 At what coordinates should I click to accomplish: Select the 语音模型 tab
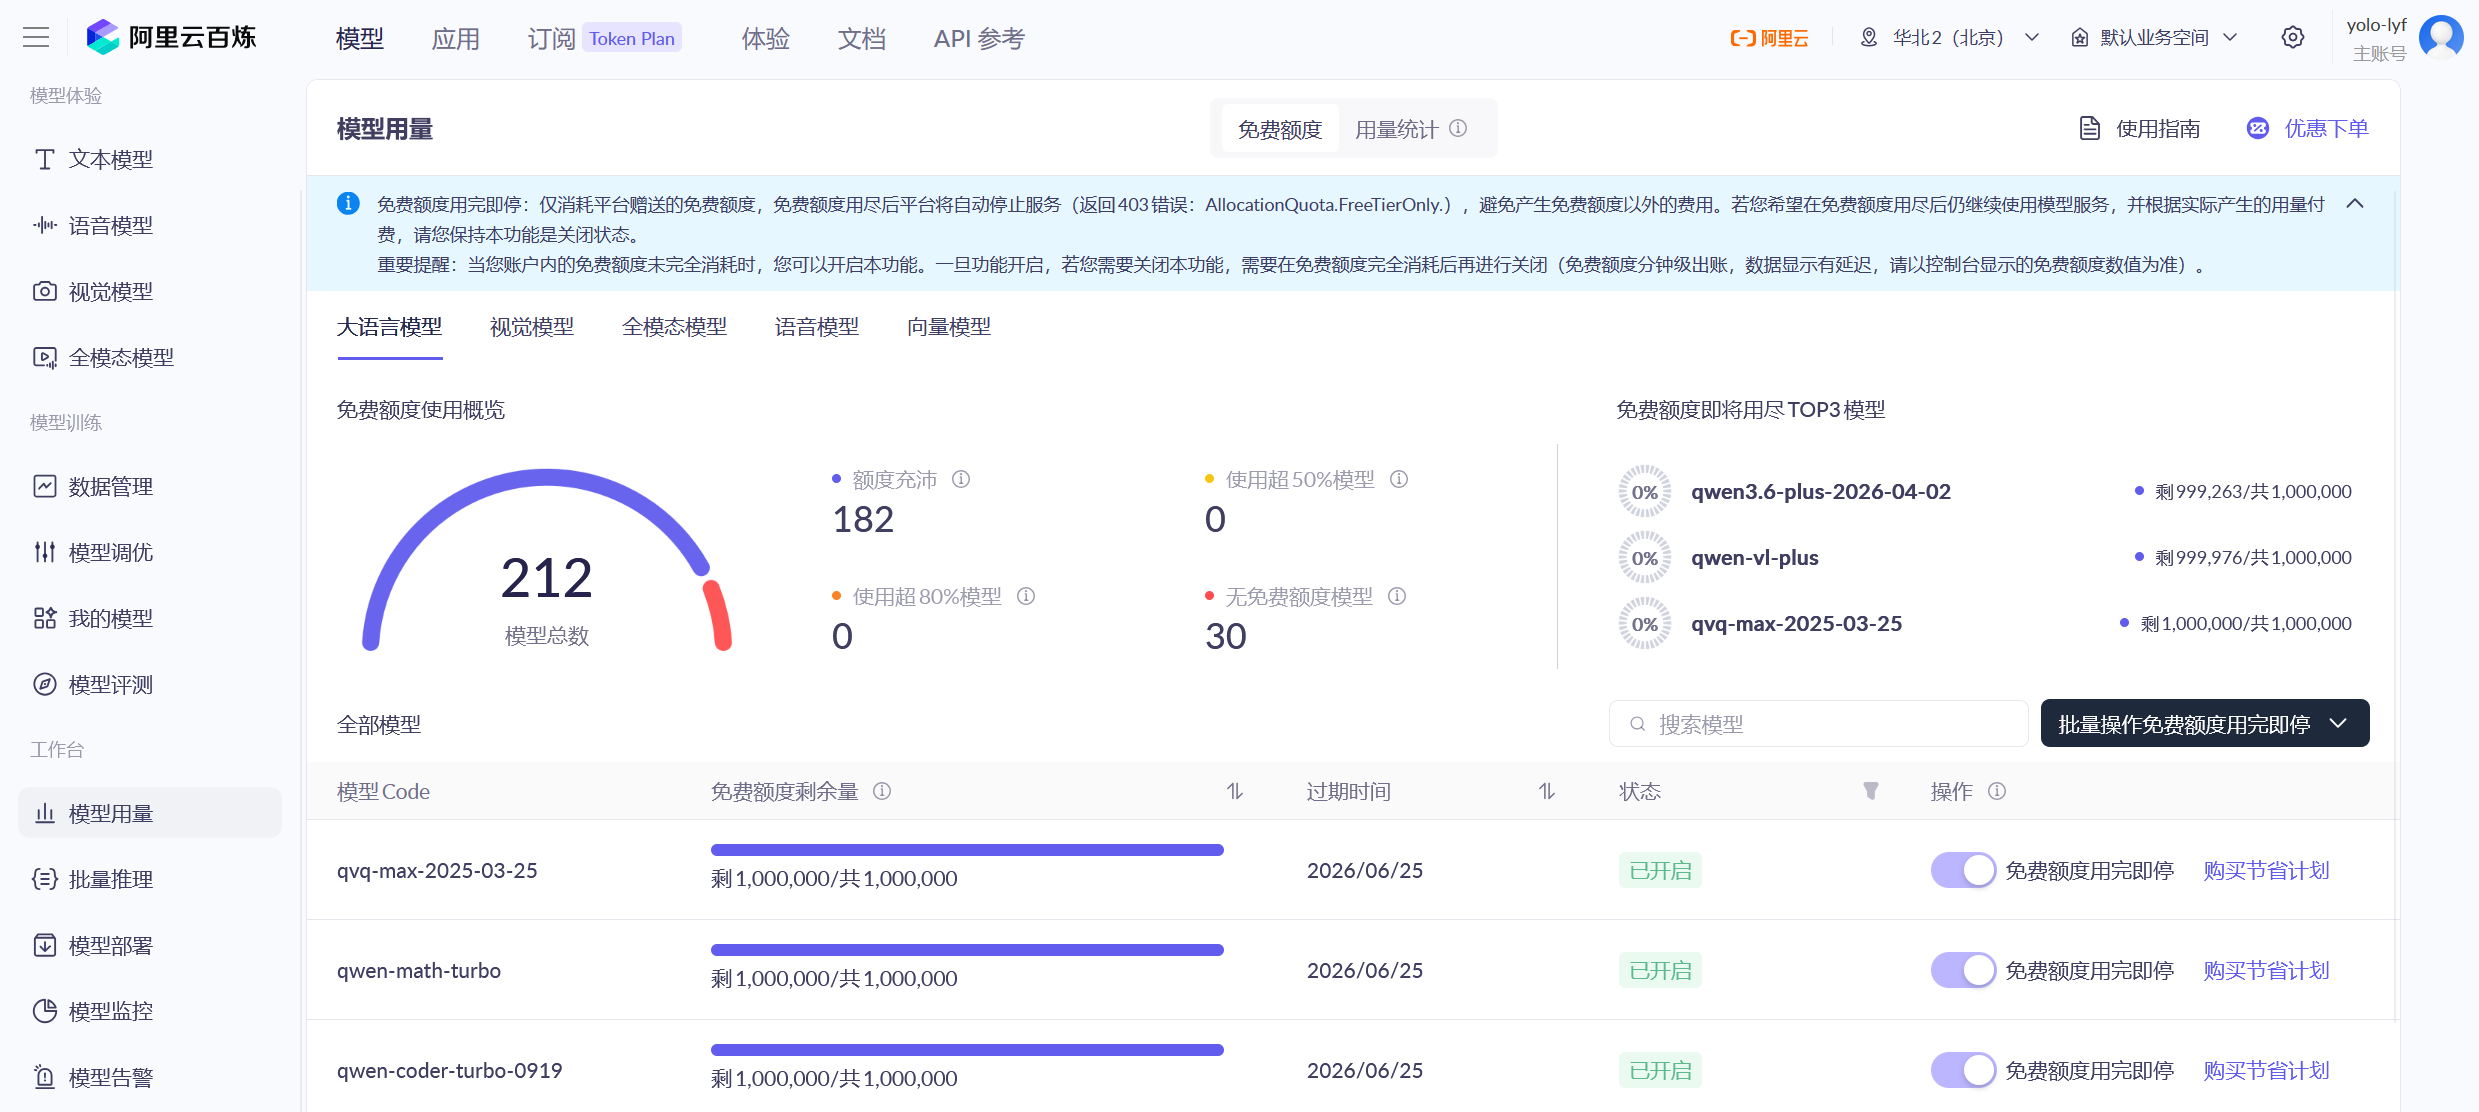(x=817, y=327)
